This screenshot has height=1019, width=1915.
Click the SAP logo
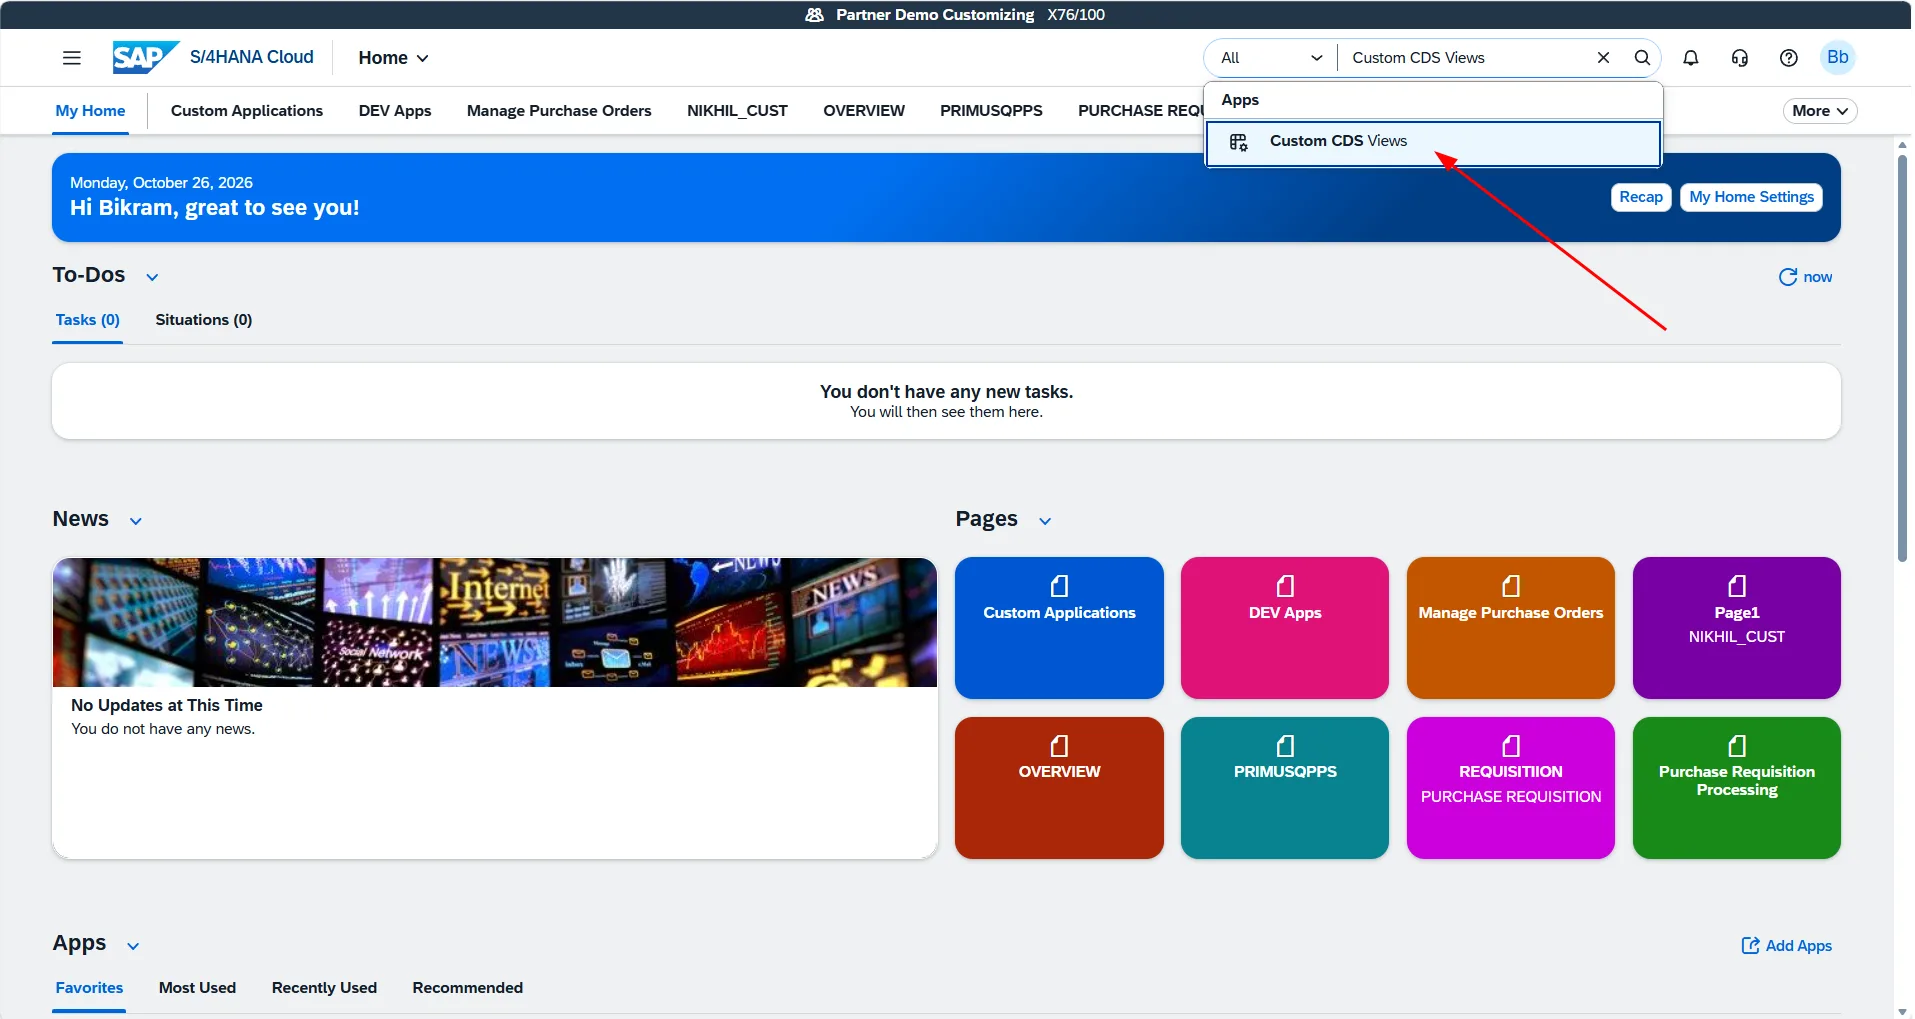(x=146, y=57)
